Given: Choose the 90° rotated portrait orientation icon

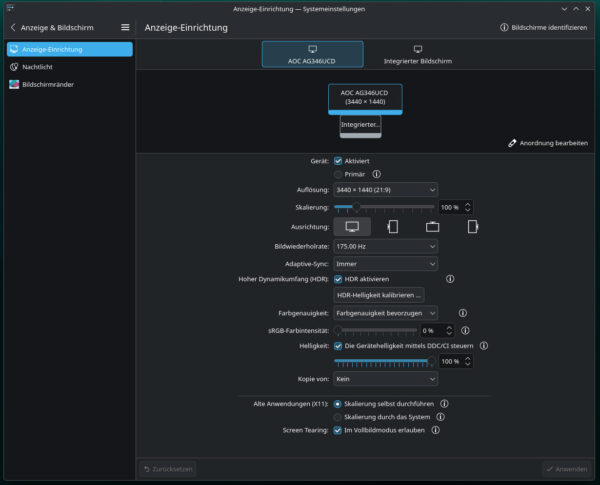Looking at the screenshot, I should coord(393,226).
